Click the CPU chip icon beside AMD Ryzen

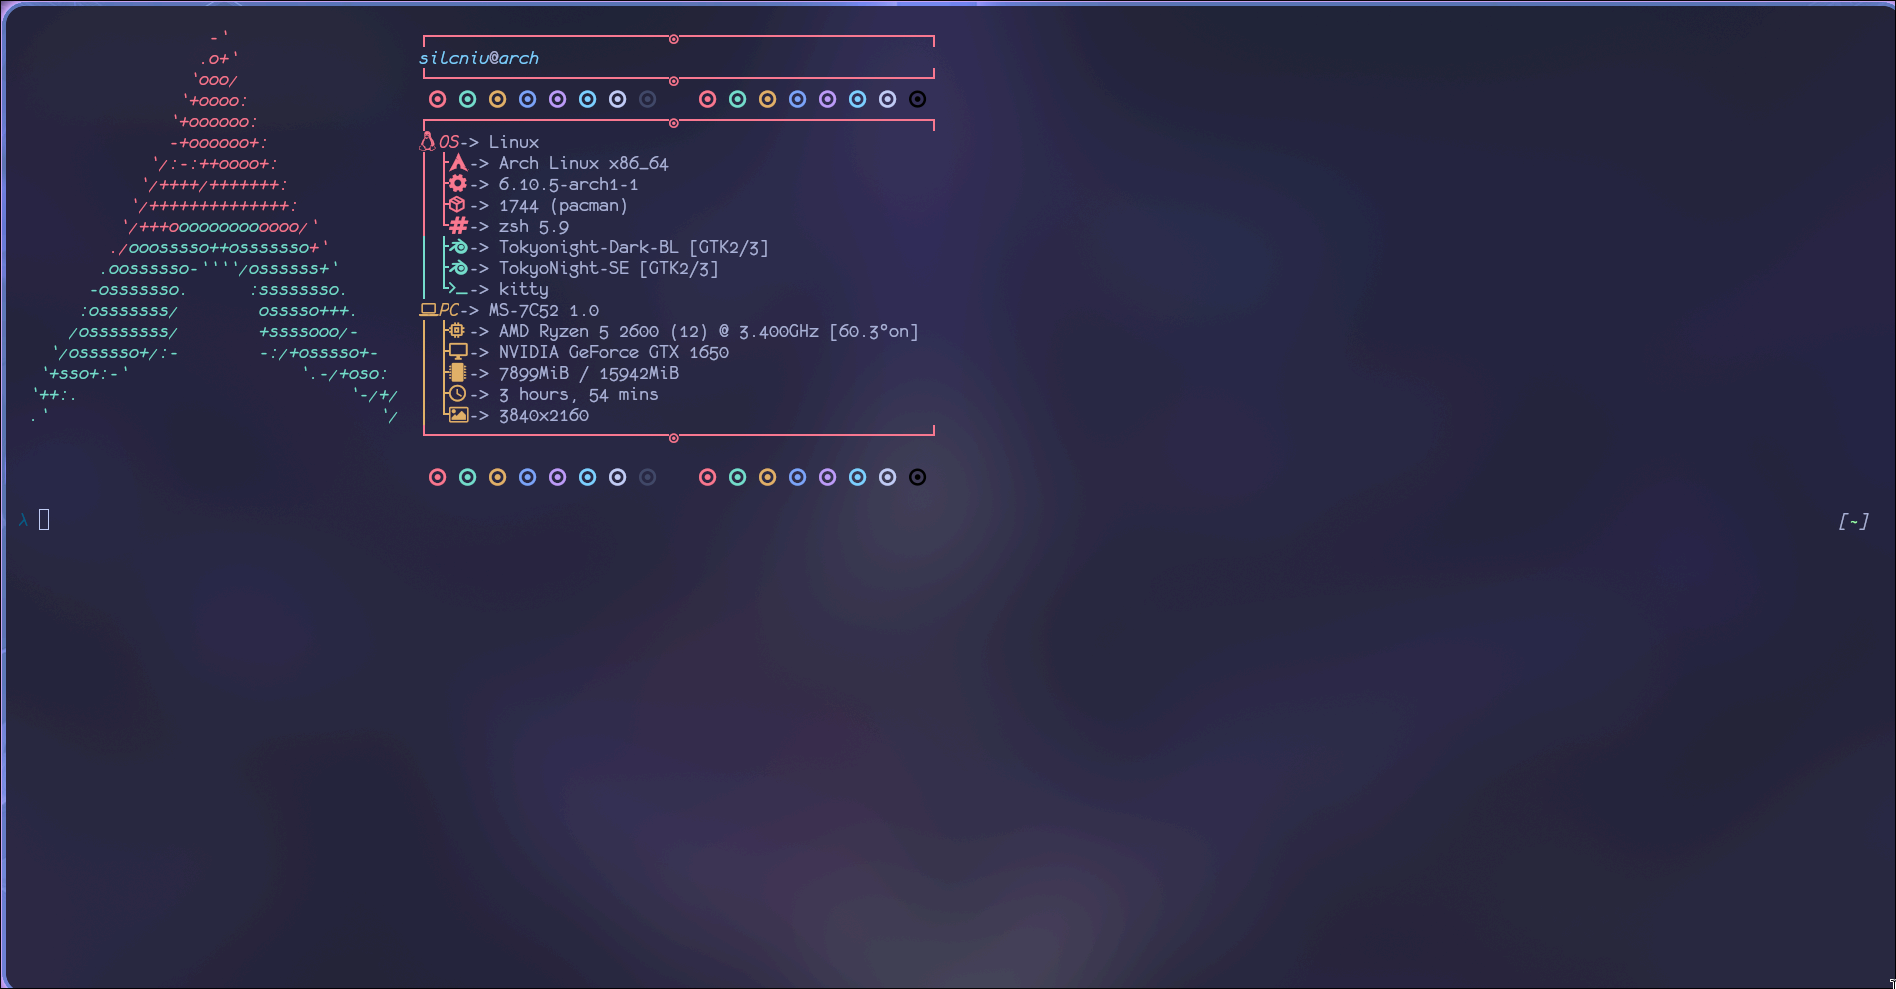(x=457, y=331)
